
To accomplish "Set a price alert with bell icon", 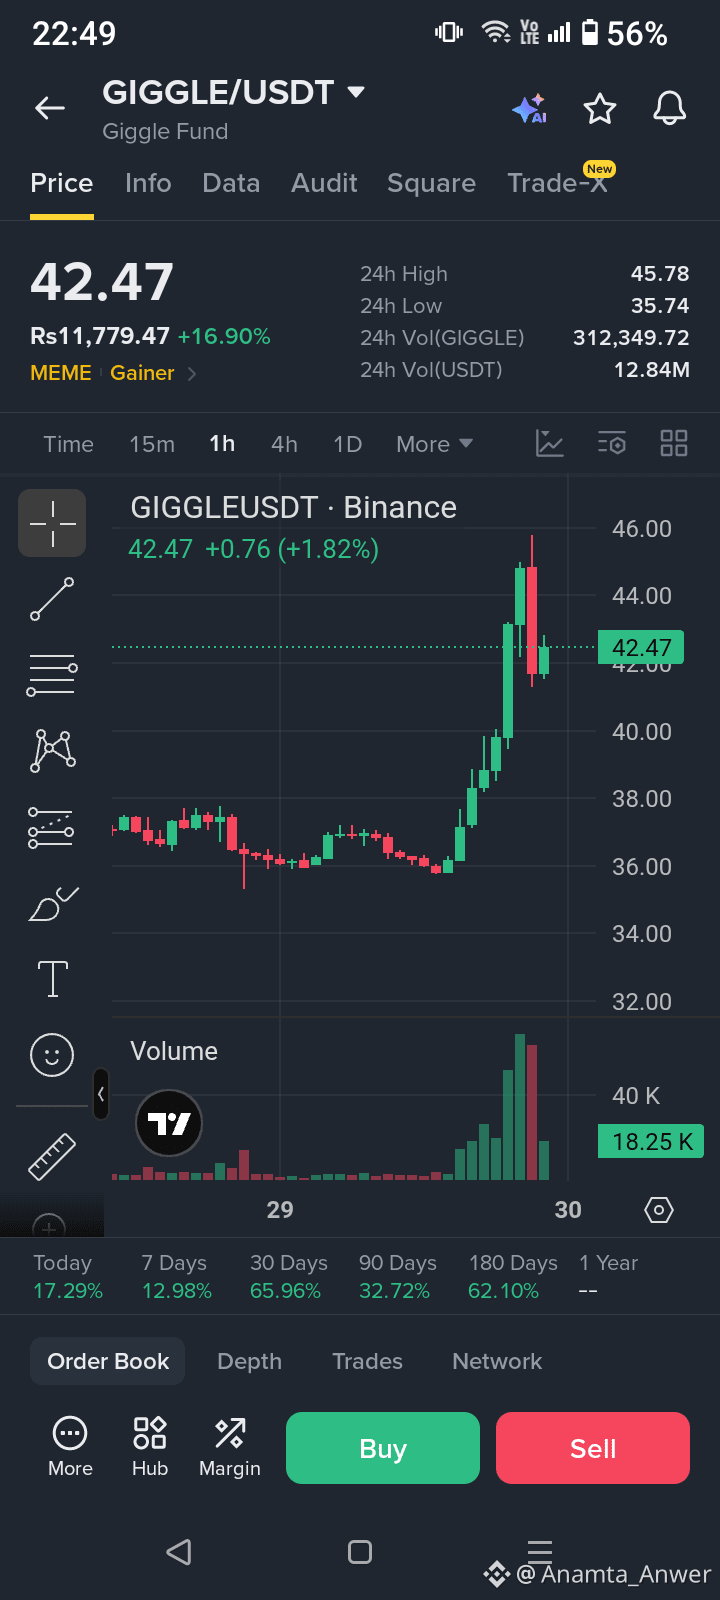I will click(x=670, y=108).
